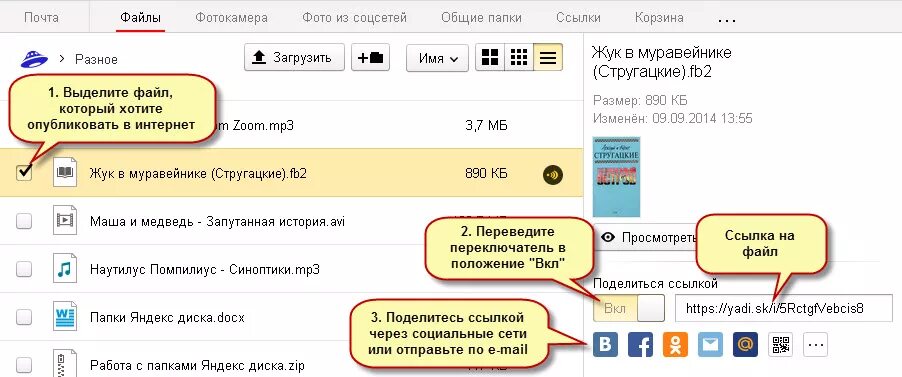Open the Yandex Disk UFO root icon
Screen dimensions: 902x377
click(x=34, y=59)
